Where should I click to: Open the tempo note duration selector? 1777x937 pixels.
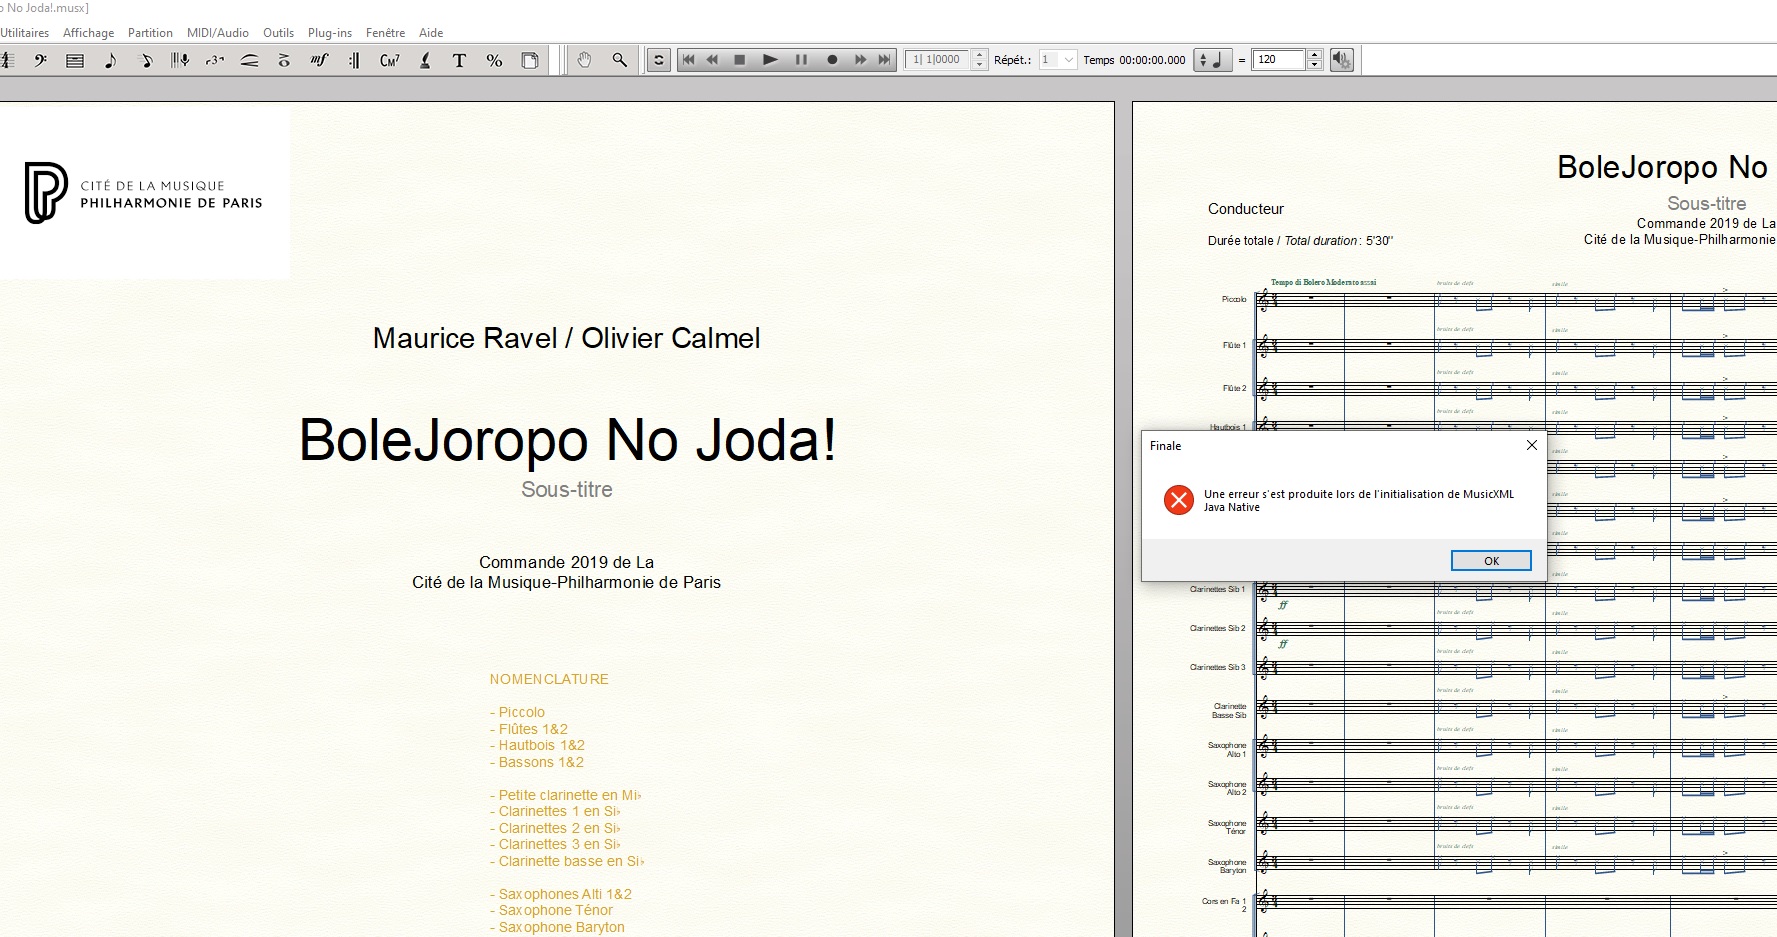(1212, 60)
